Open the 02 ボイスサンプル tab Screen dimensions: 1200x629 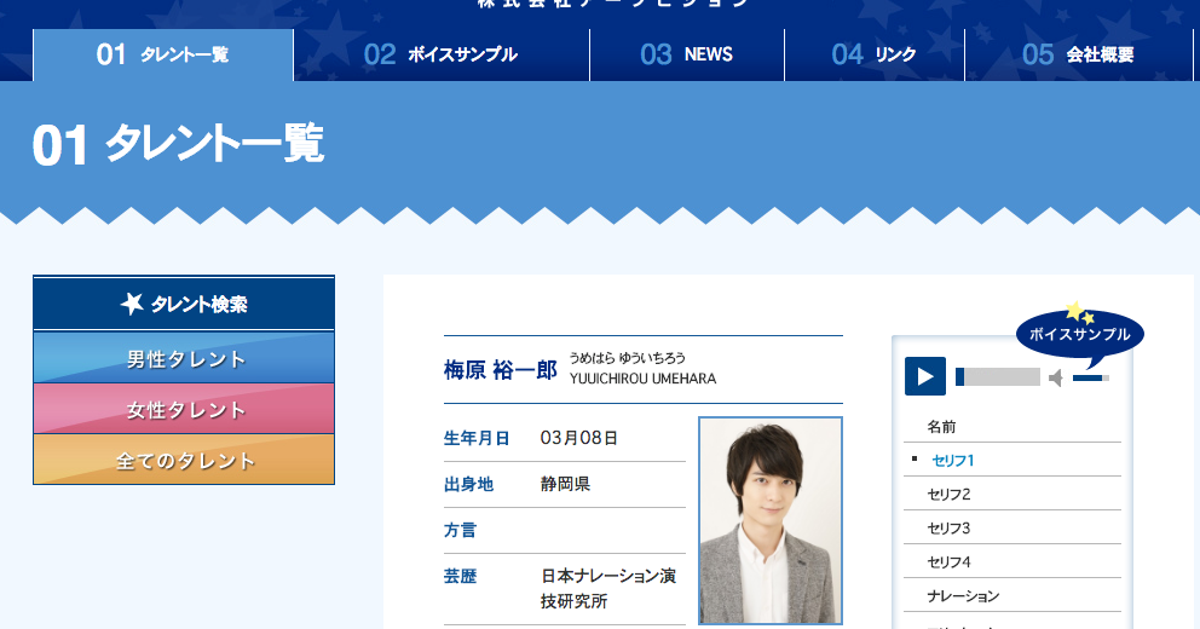tap(441, 55)
